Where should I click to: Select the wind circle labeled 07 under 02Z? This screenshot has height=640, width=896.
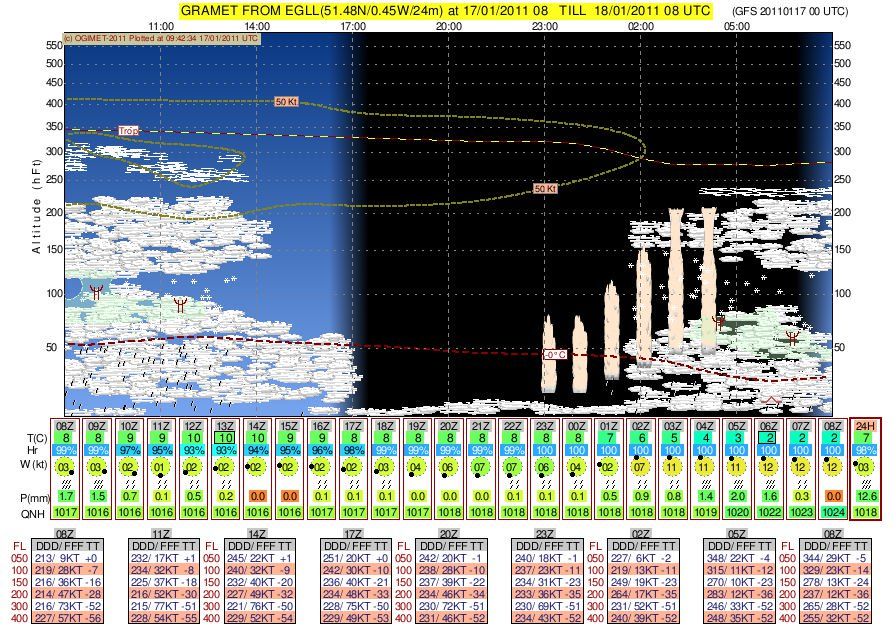click(x=638, y=466)
